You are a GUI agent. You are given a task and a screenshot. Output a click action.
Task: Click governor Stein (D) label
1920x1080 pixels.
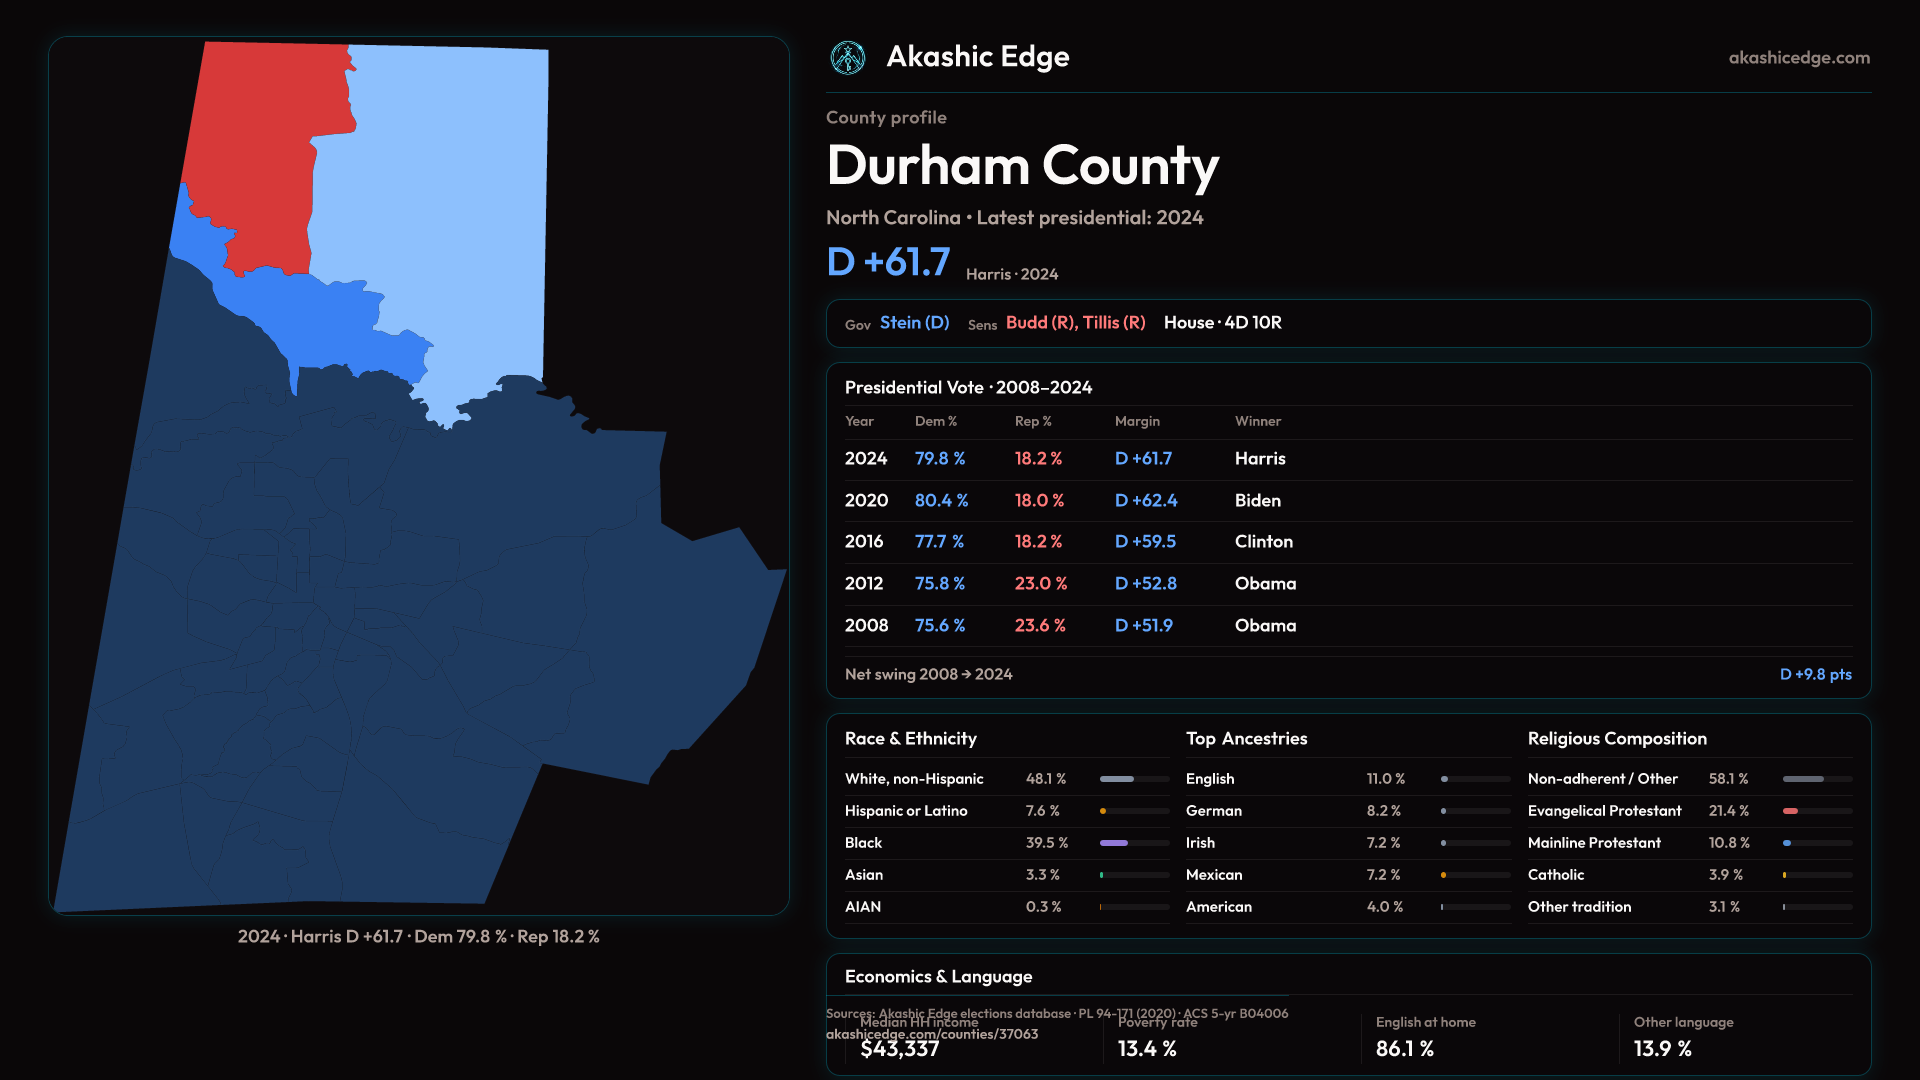914,323
